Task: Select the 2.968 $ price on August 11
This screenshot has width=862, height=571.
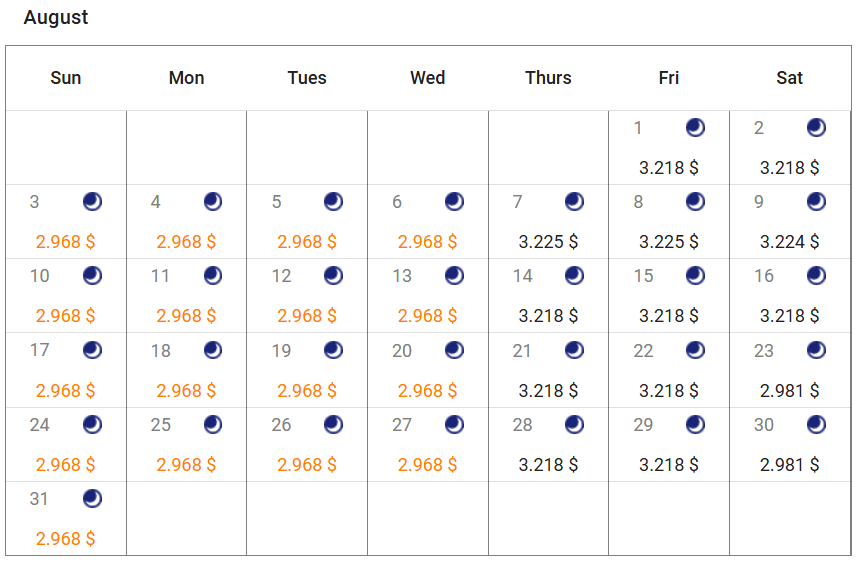Action: (186, 316)
